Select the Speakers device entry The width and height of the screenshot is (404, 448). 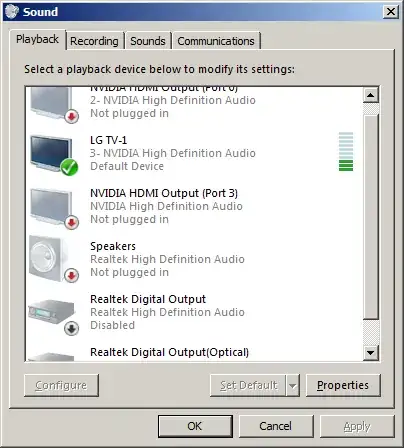(193, 259)
